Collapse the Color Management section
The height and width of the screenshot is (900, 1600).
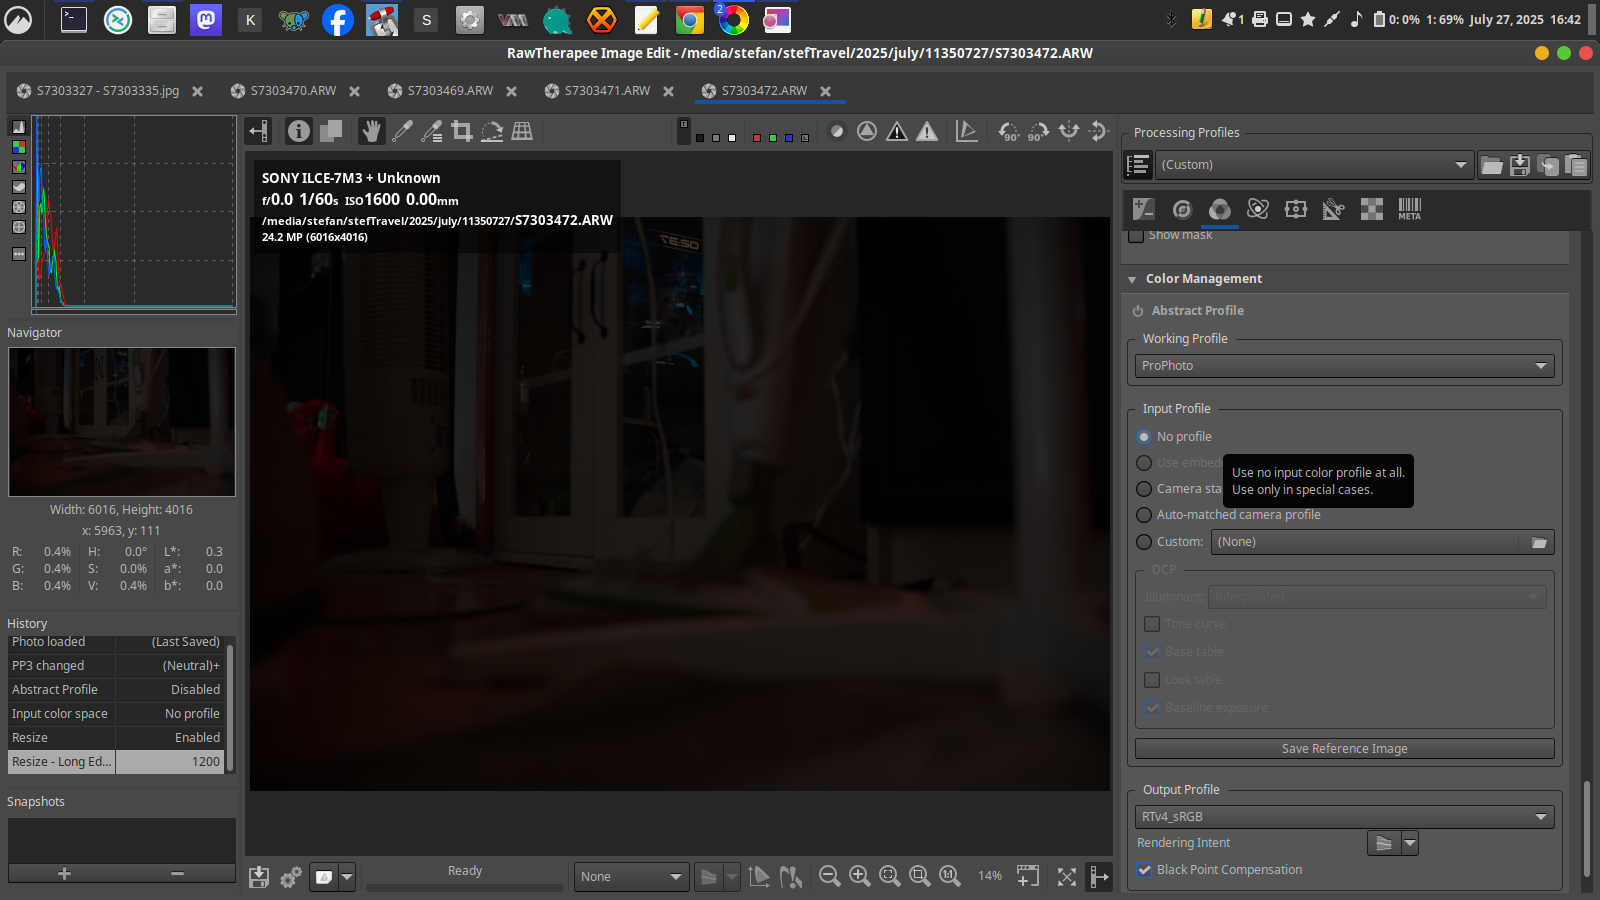(x=1132, y=279)
